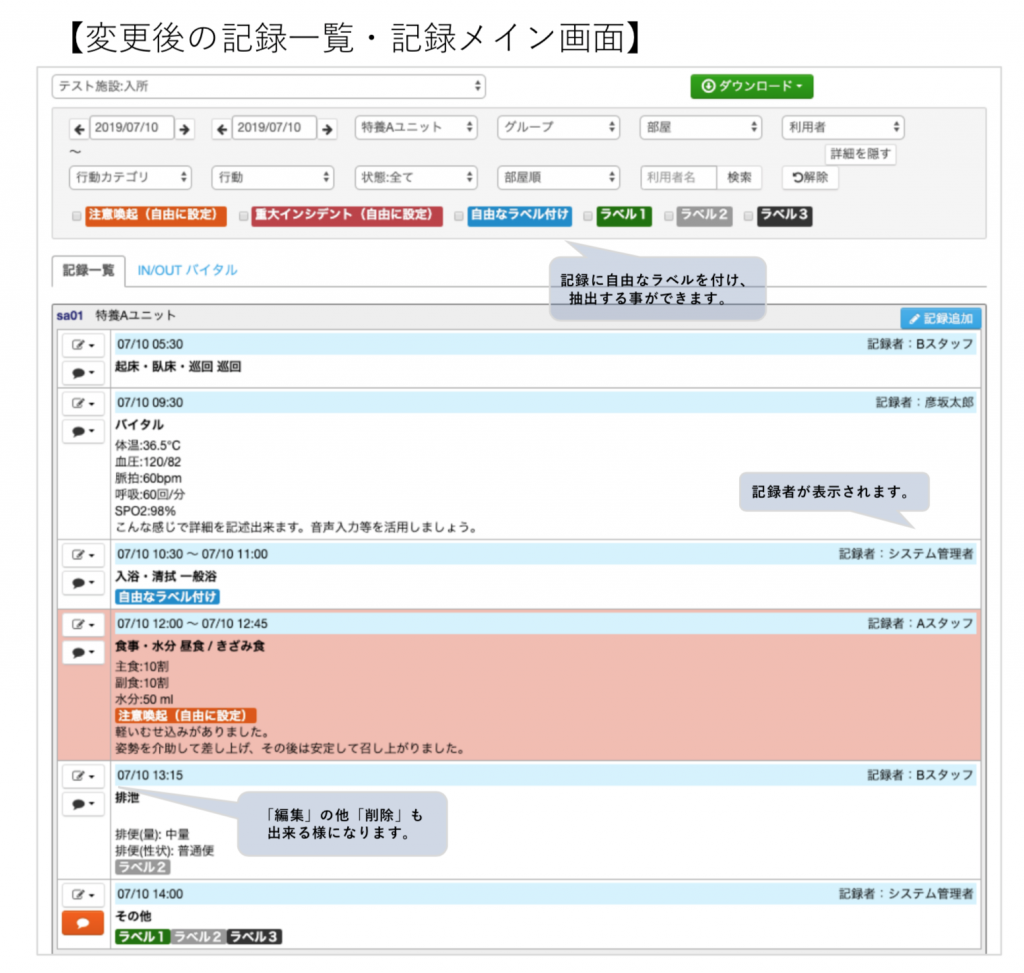
Task: Enable the 注意喚起 label checkbox
Action: point(77,216)
